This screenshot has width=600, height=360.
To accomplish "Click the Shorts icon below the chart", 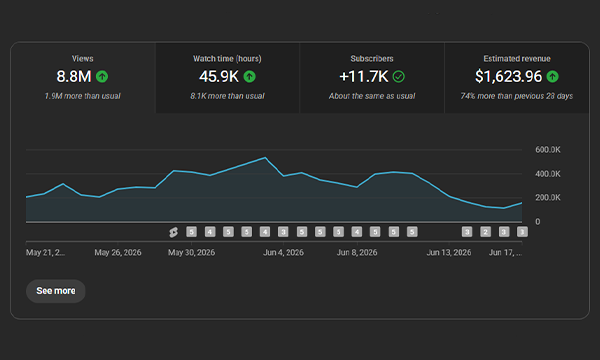I will [173, 232].
